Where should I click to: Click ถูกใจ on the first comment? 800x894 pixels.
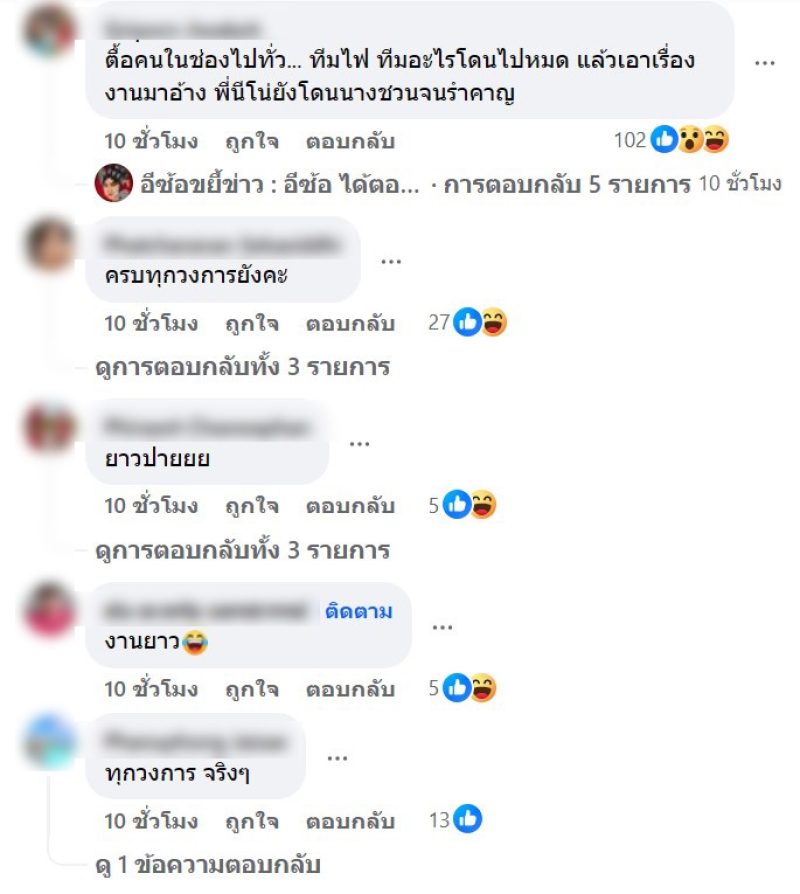(x=251, y=141)
